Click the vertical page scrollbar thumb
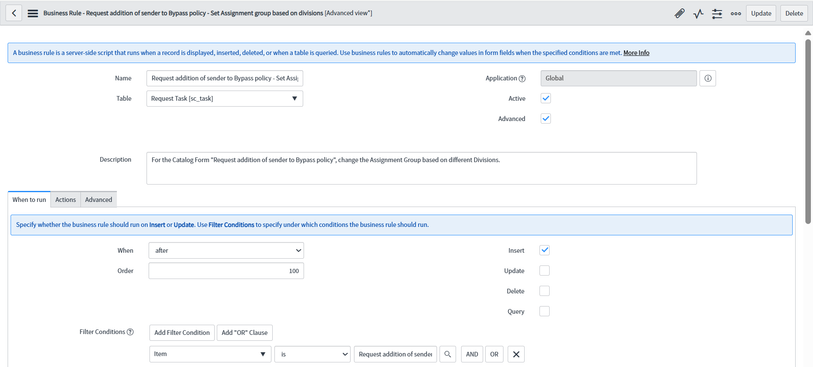 (808, 131)
